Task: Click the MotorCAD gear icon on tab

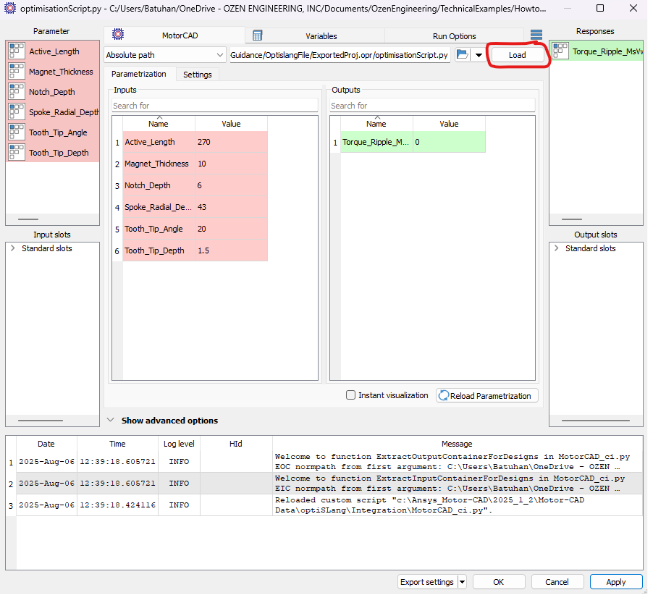Action: tap(118, 35)
